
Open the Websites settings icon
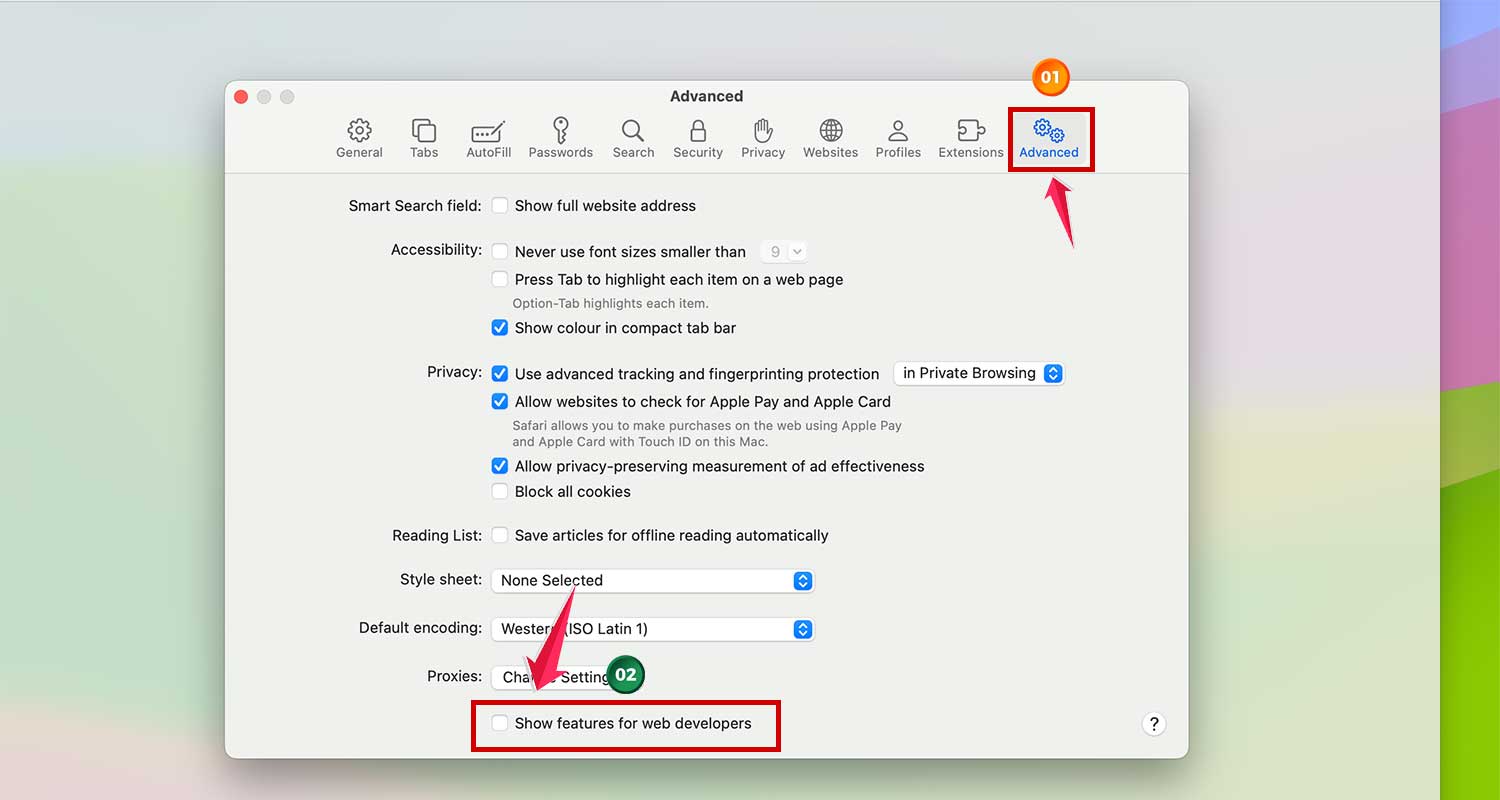(830, 138)
